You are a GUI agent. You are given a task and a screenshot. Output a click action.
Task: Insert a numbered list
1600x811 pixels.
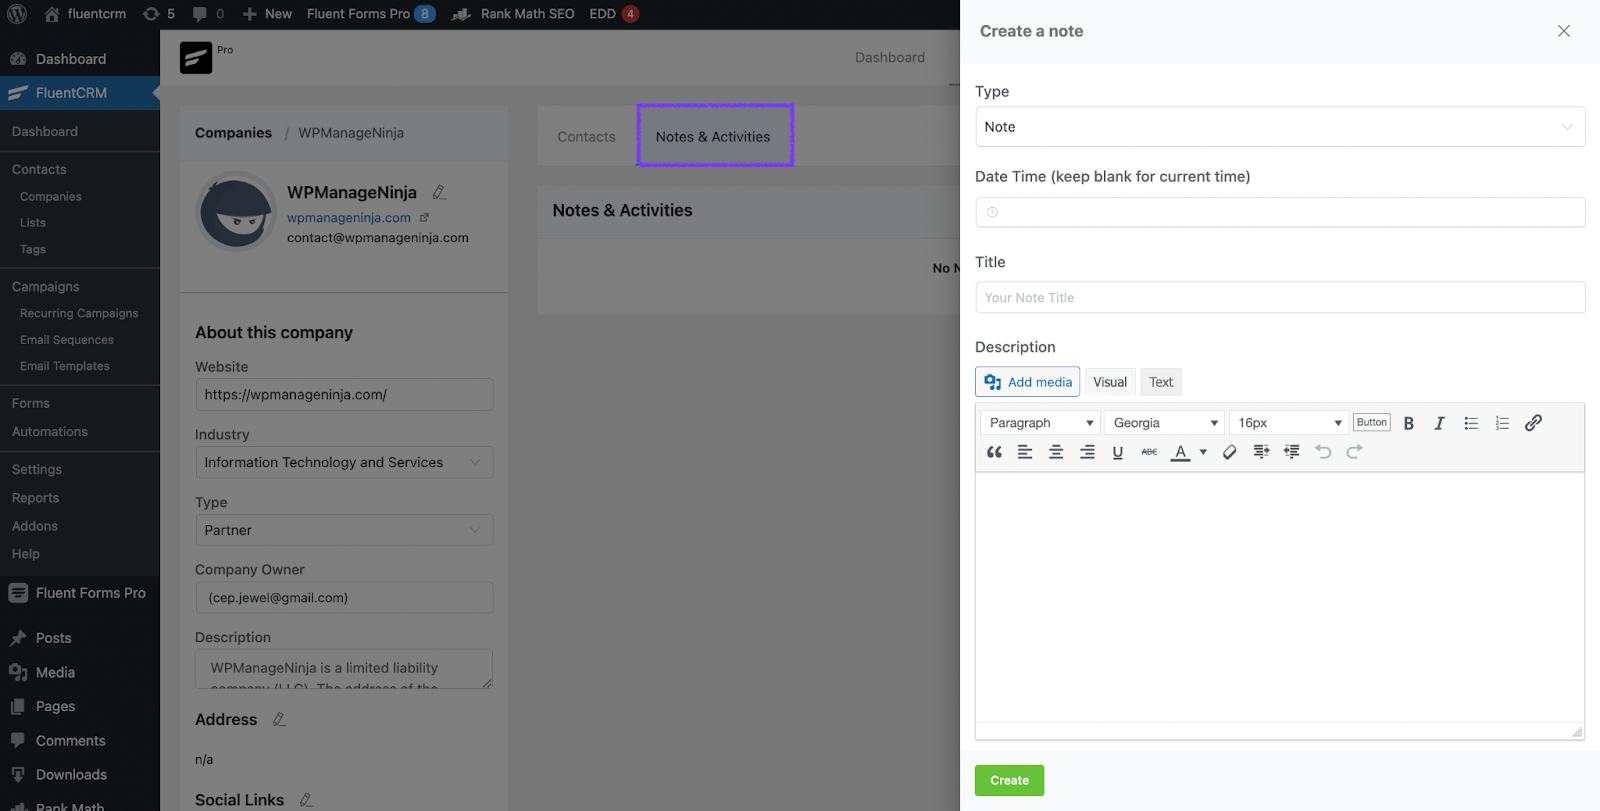point(1502,423)
